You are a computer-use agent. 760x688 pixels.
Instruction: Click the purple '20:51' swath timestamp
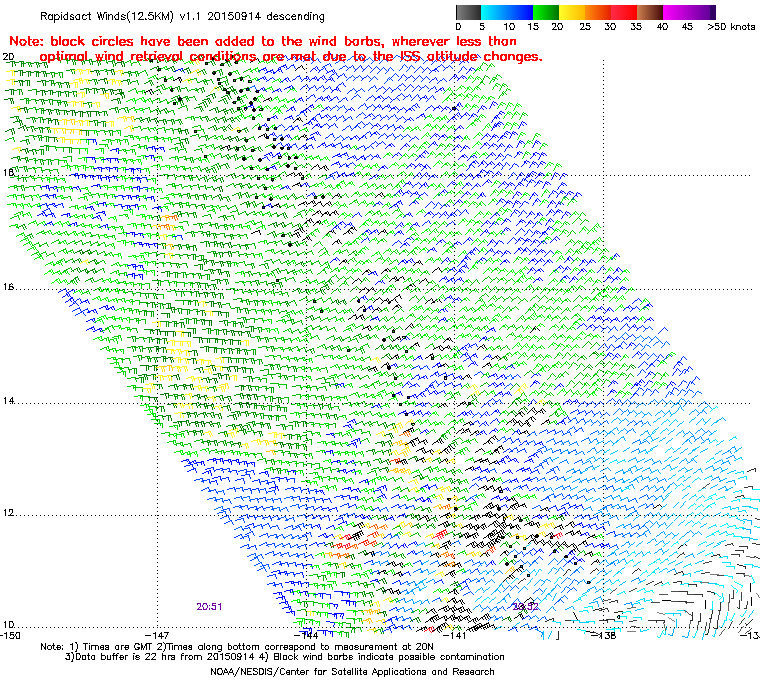209,607
